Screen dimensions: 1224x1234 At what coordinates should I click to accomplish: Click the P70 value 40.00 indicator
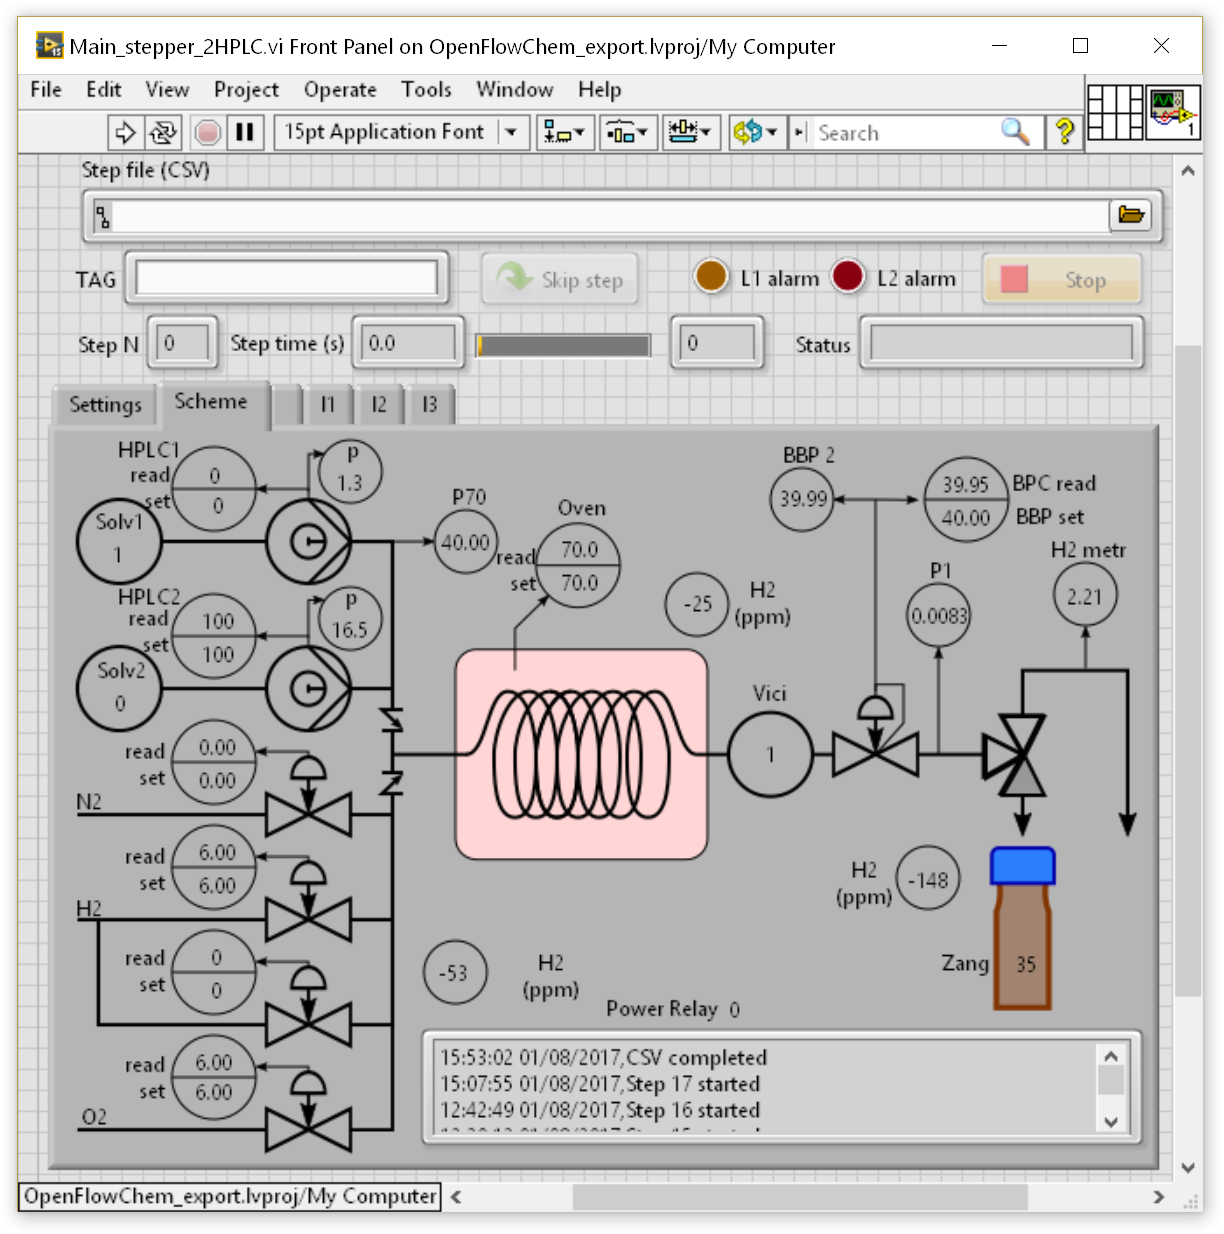[x=466, y=542]
